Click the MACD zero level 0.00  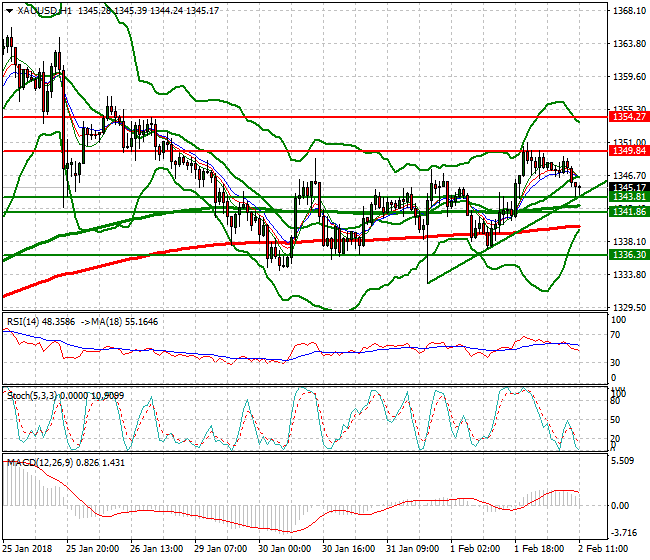click(x=620, y=506)
